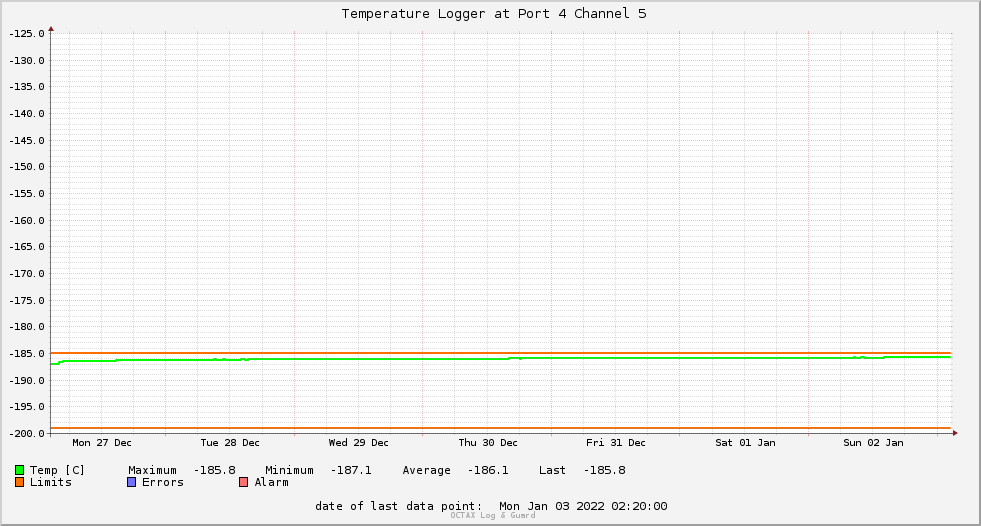This screenshot has width=981, height=526.
Task: Click the 'Limits' legend label
Action: [x=51, y=482]
